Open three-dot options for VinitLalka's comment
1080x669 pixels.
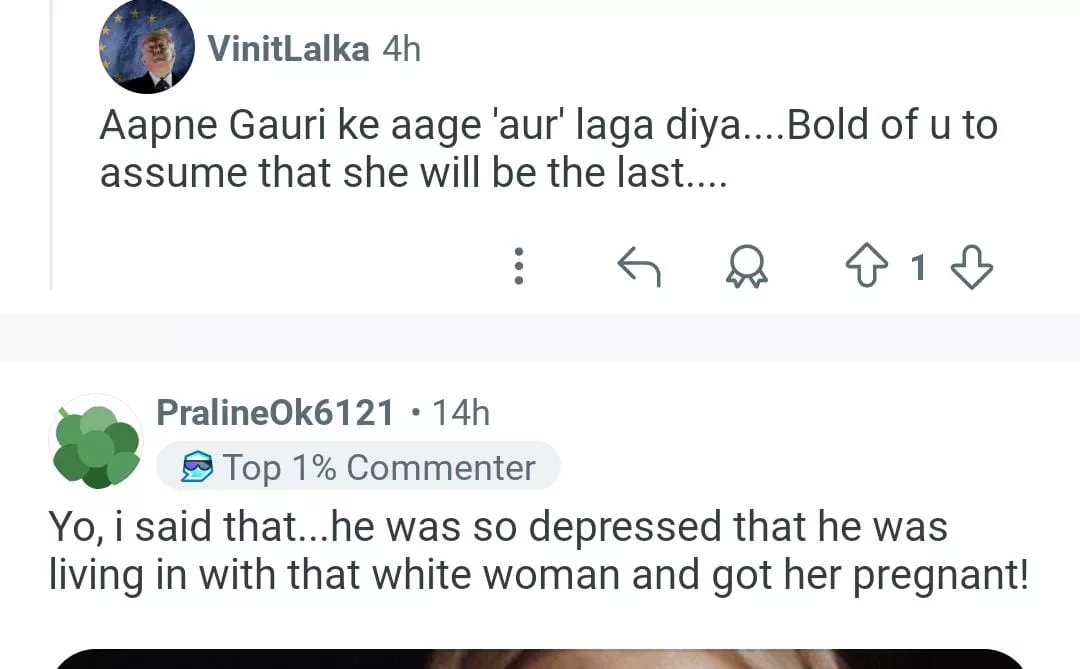518,267
